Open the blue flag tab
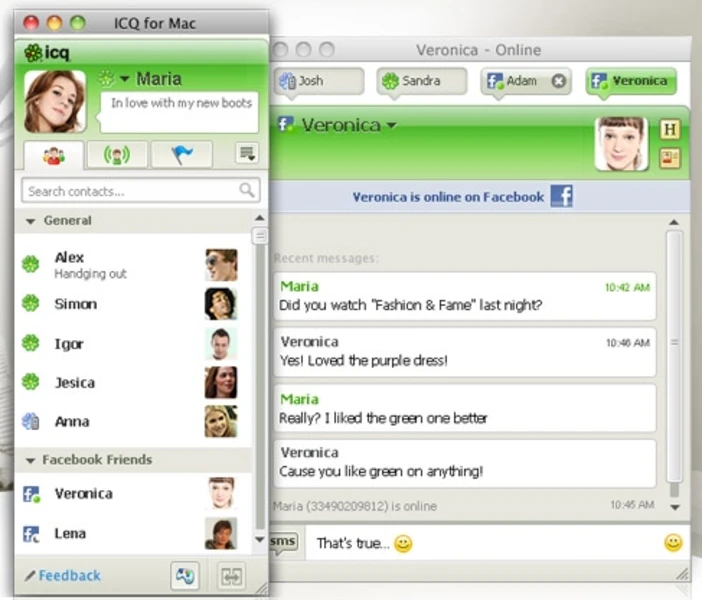 [182, 155]
